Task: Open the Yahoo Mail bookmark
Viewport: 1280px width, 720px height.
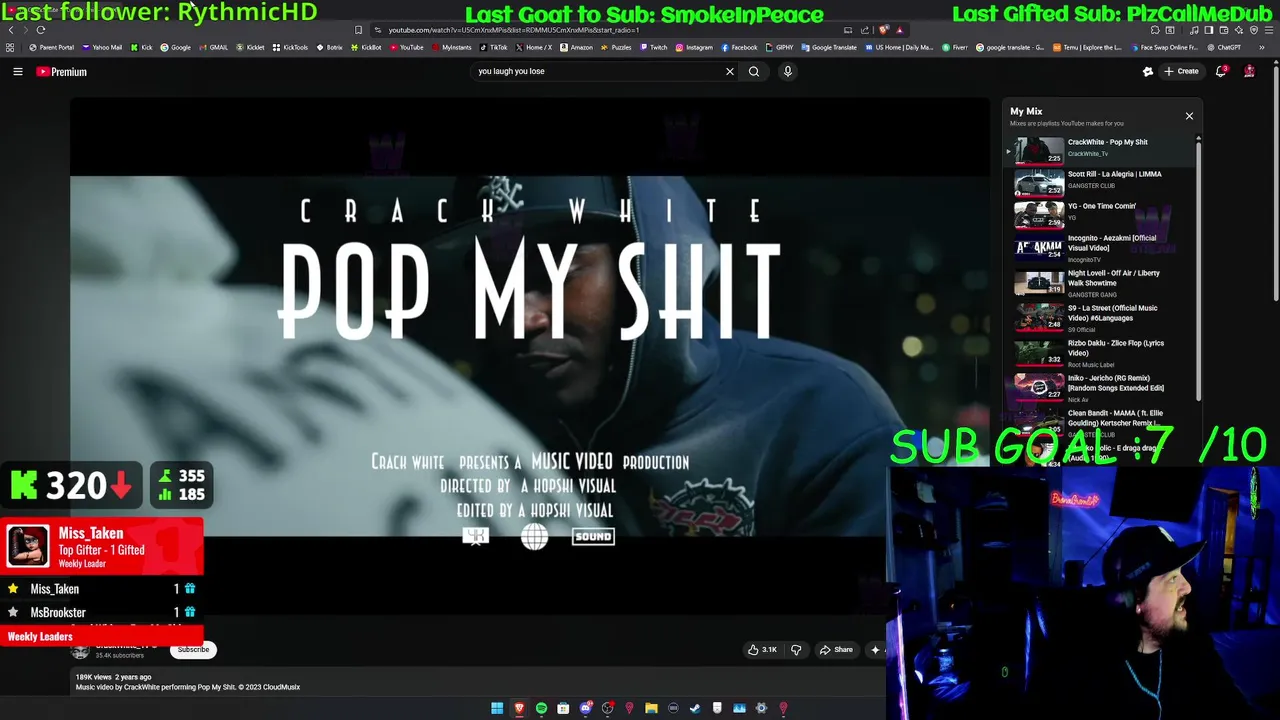Action: coord(102,47)
